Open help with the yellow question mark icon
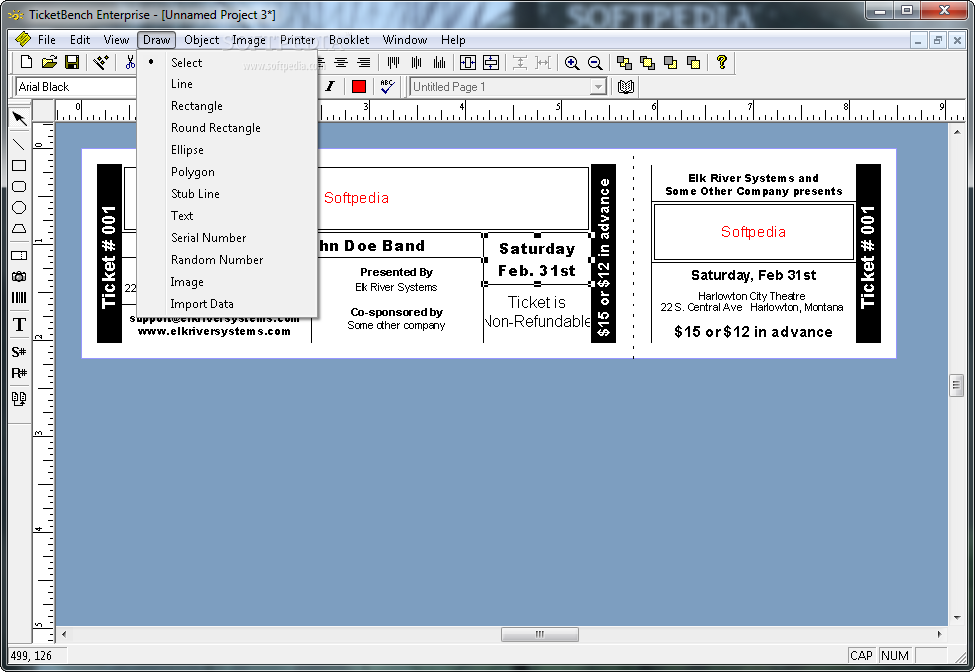Viewport: 975px width, 672px height. 721,62
